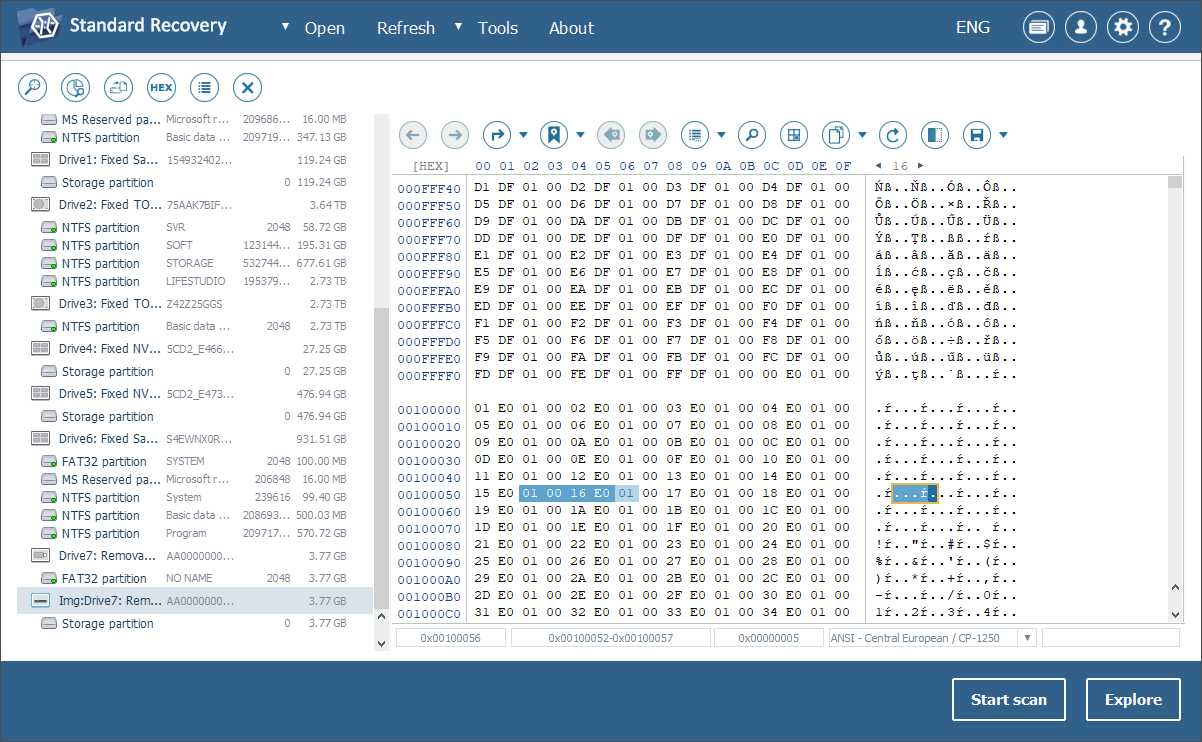Screen dimensions: 1202x742
Task: Open the Open menu
Action: coord(325,28)
